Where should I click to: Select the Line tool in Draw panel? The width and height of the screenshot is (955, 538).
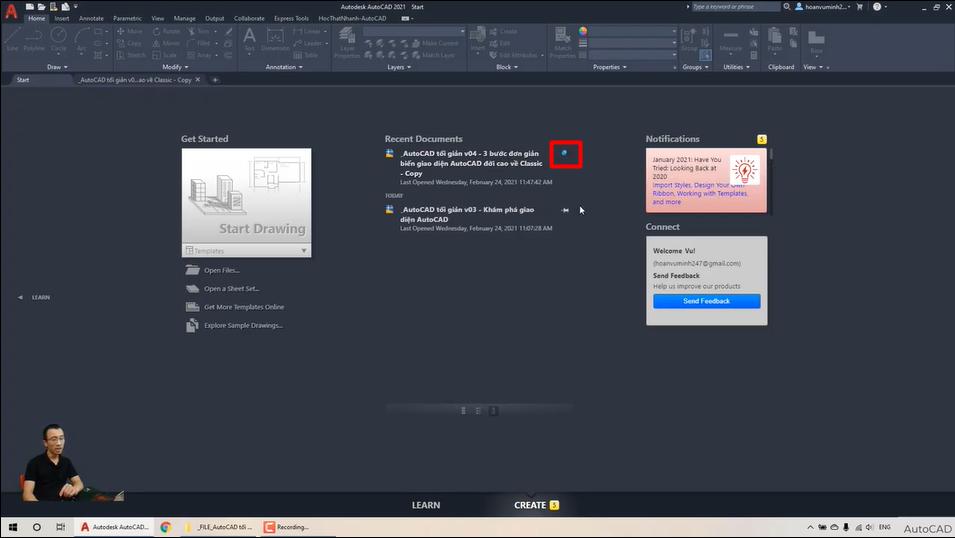tap(13, 38)
